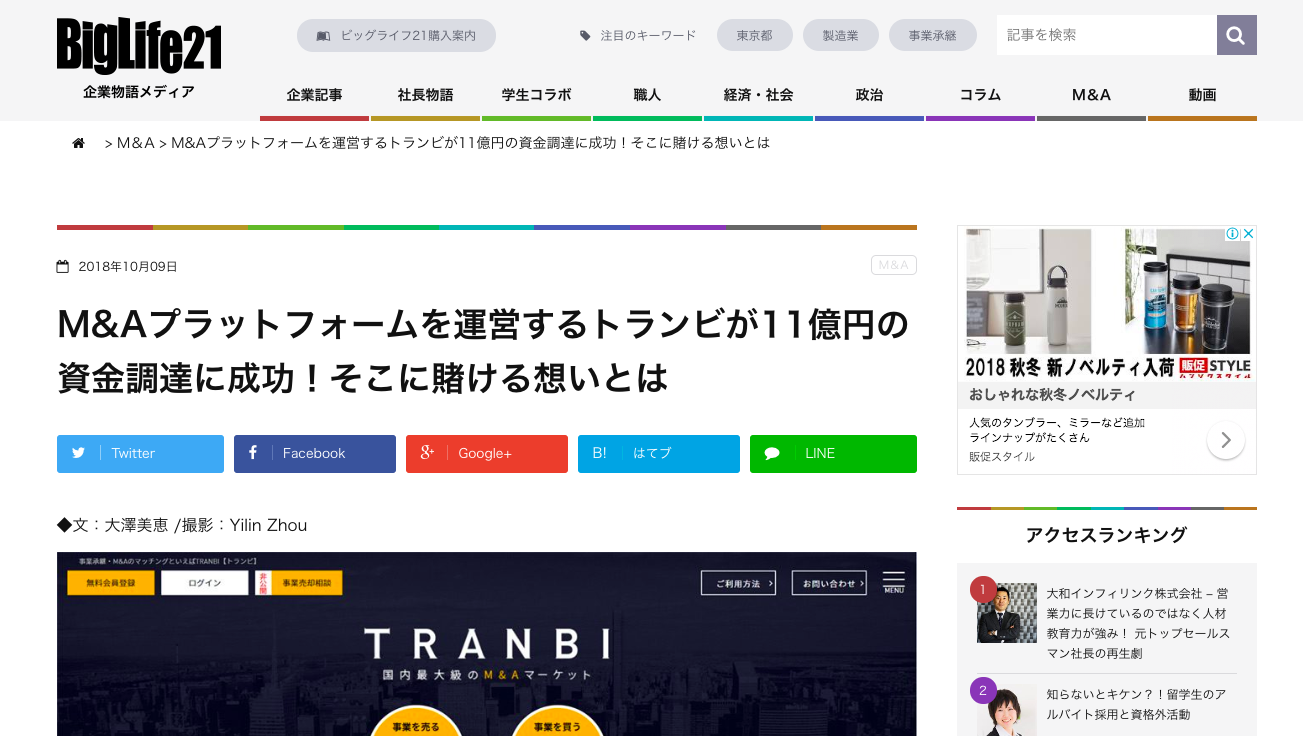This screenshot has width=1303, height=736.
Task: Open the TRANBI hamburger MENU icon
Action: pyautogui.click(x=894, y=582)
